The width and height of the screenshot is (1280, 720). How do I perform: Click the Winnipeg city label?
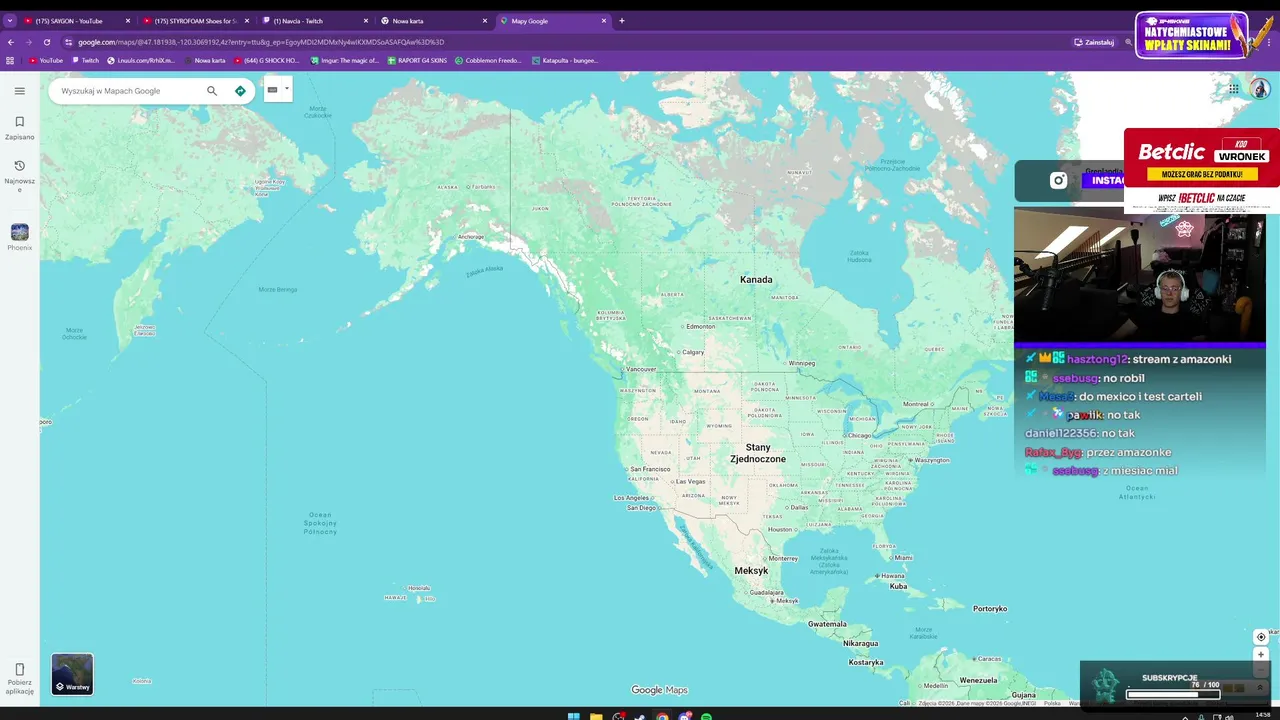point(802,363)
